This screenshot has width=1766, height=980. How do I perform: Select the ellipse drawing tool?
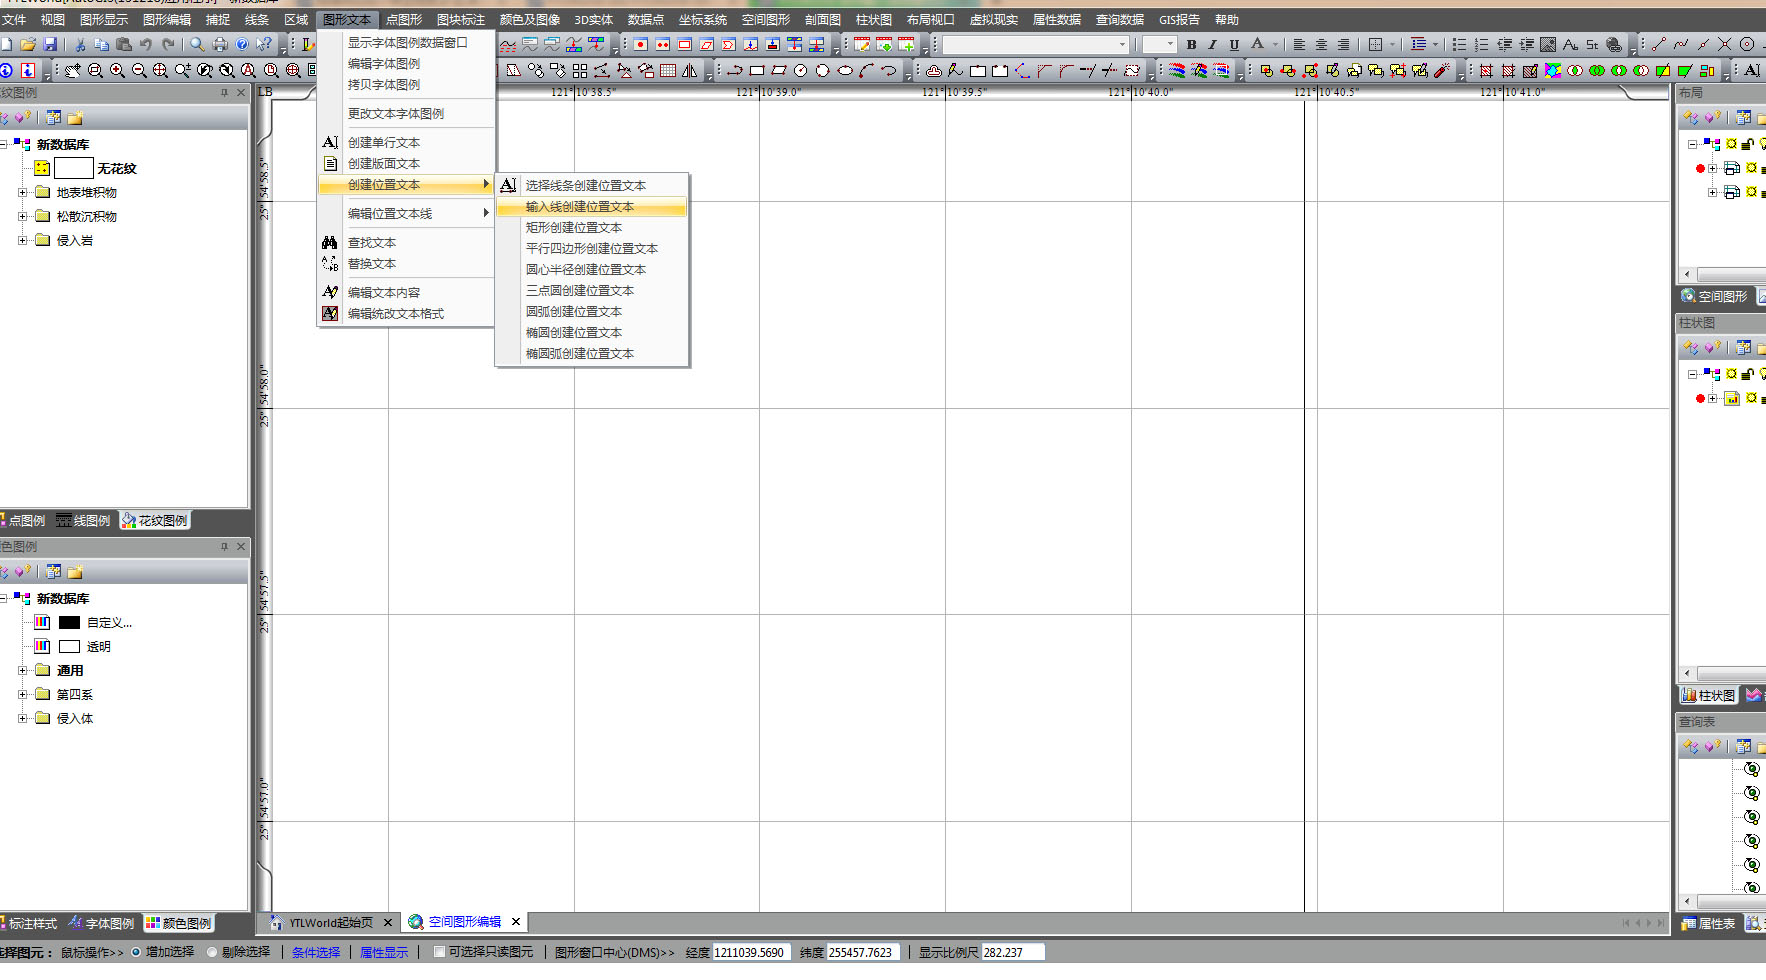(x=845, y=70)
